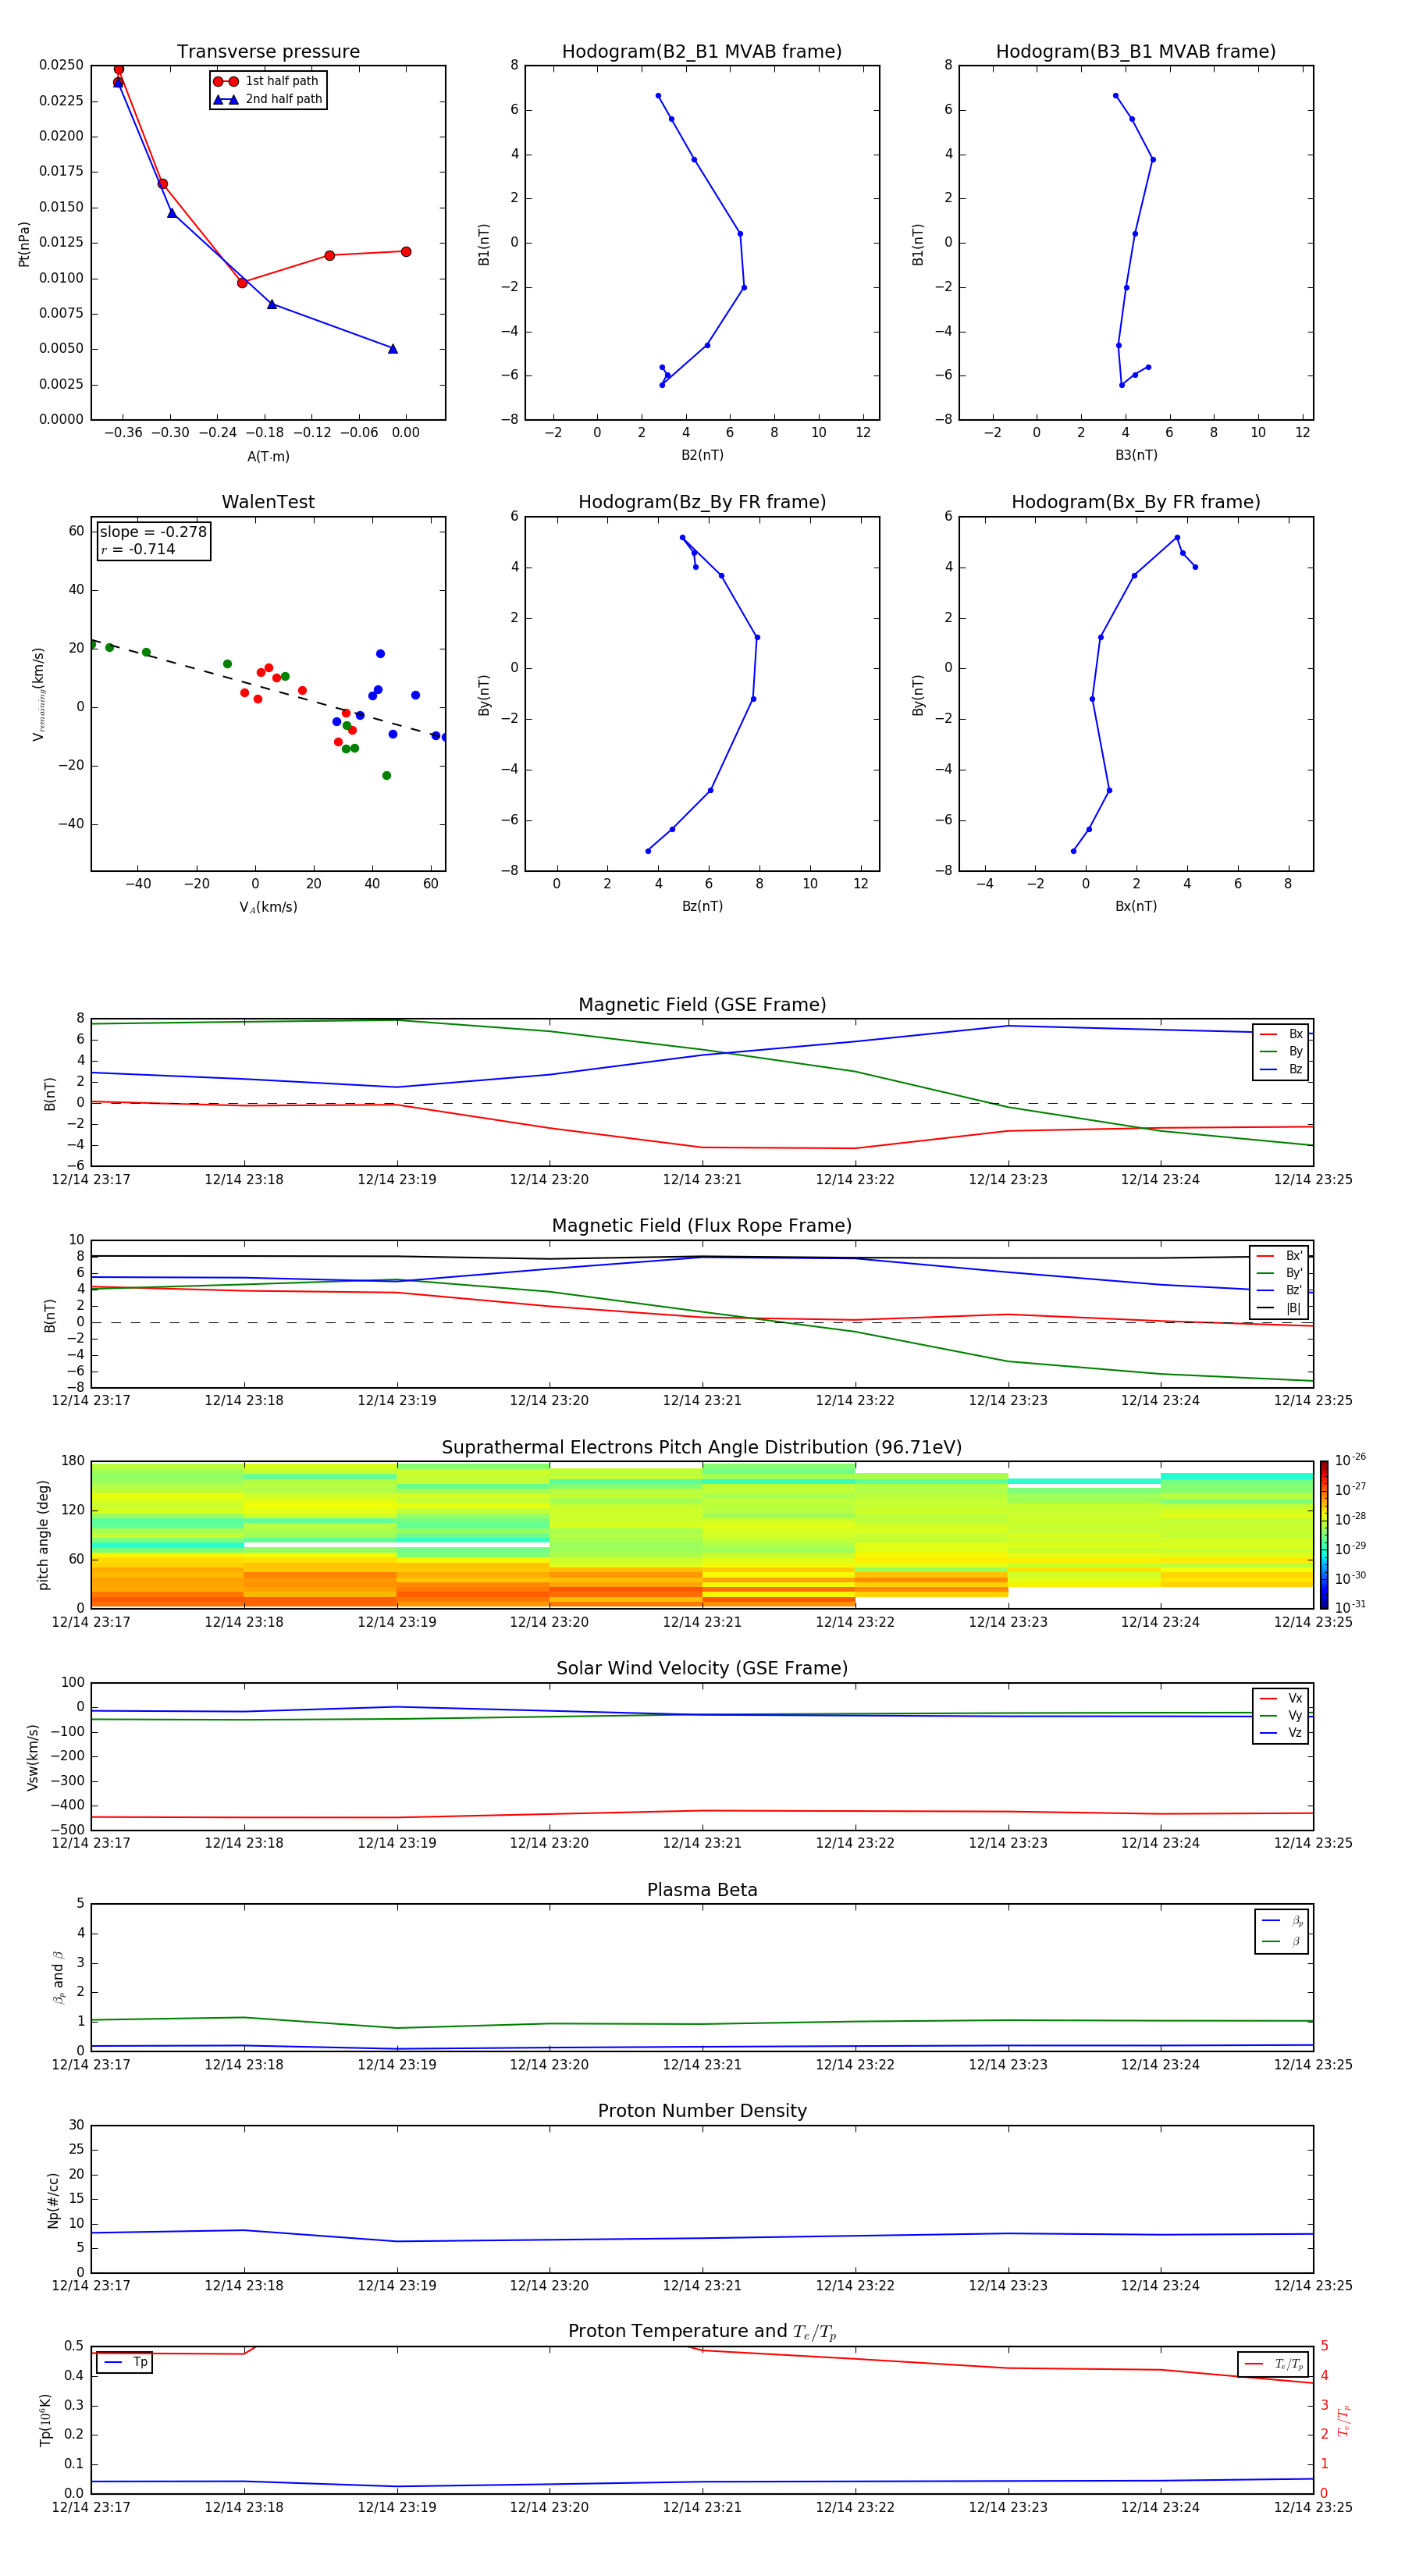Click the Tp legend box in temperature panel

(125, 2362)
